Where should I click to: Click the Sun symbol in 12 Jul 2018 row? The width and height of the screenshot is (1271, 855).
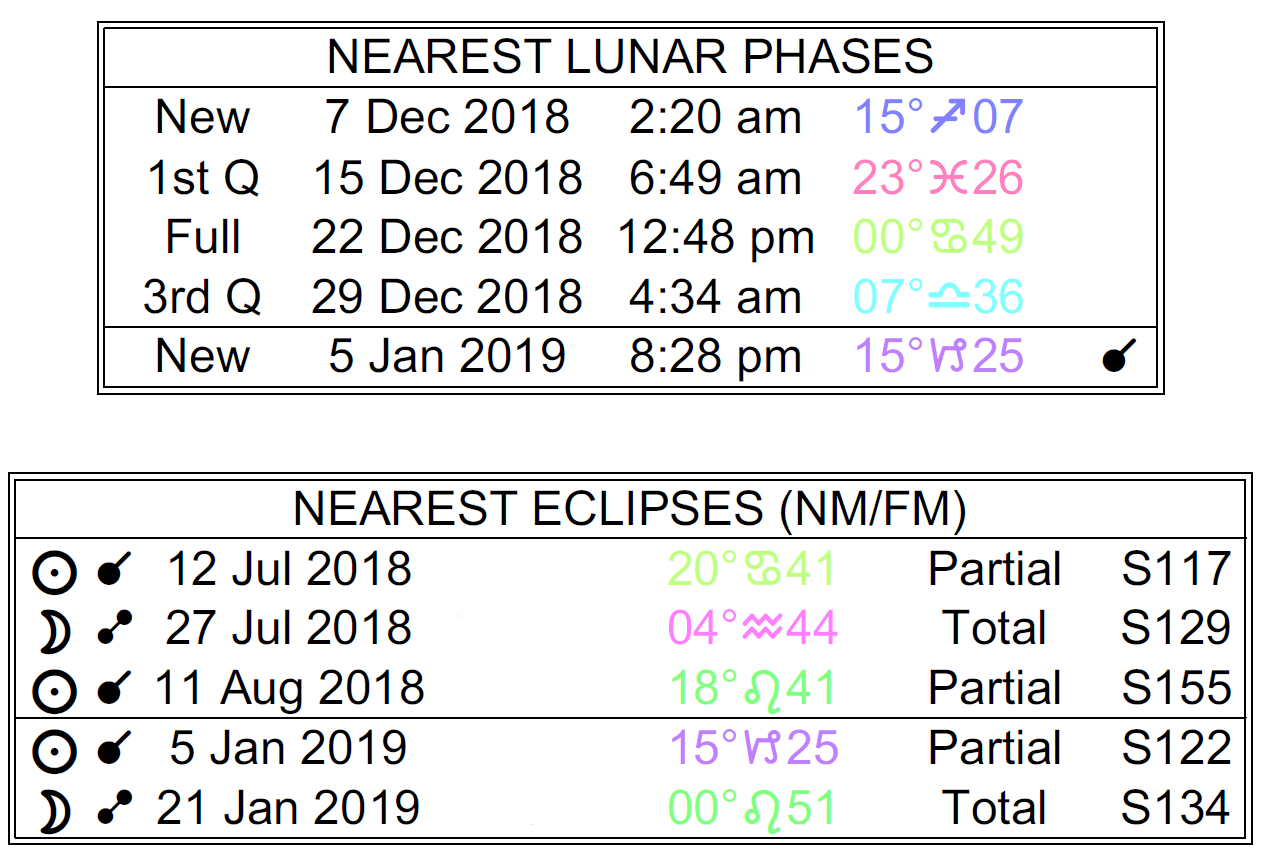(52, 573)
